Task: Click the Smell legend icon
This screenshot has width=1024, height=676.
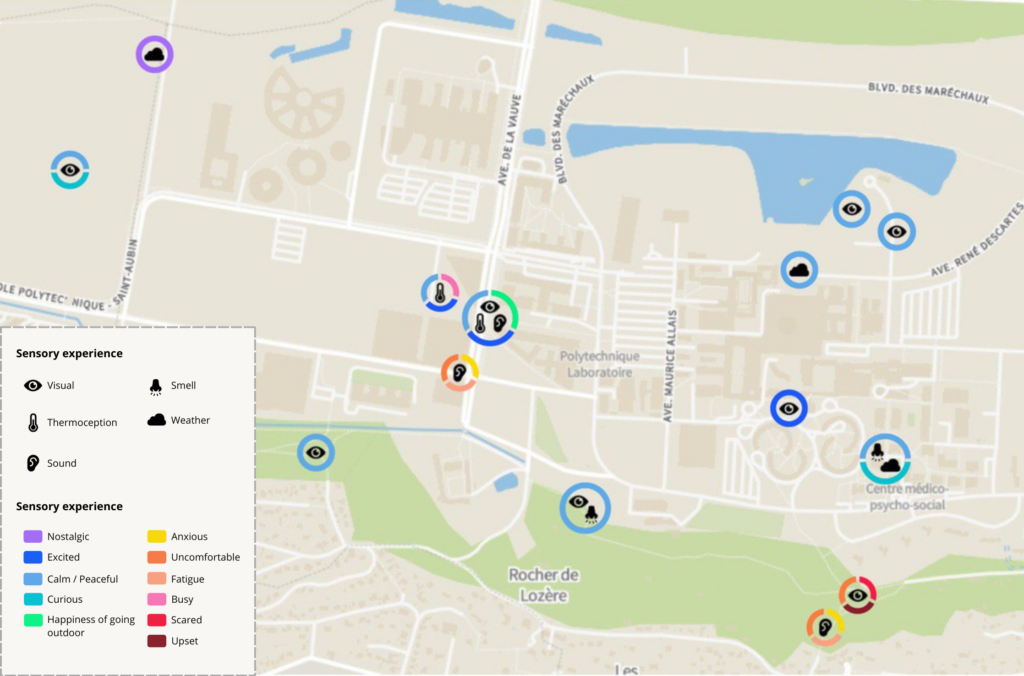Action: point(156,386)
